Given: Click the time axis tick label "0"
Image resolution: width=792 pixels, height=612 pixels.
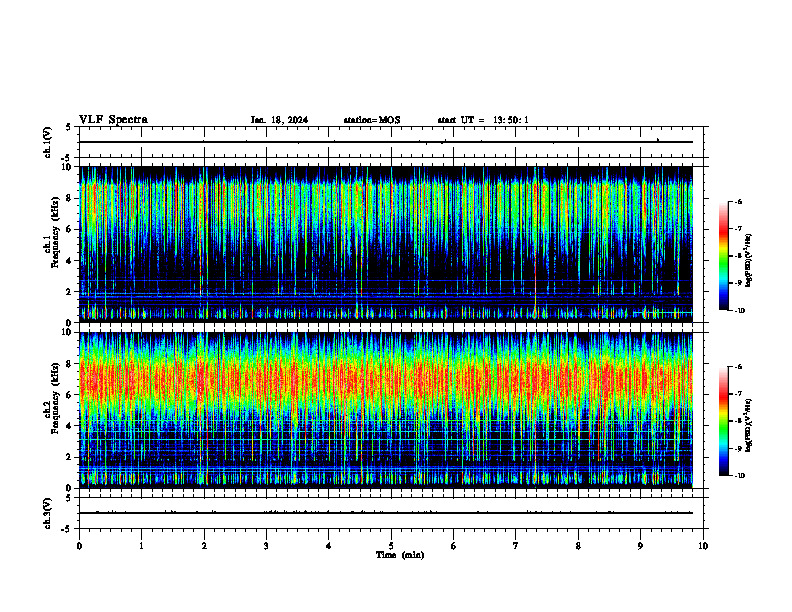Looking at the screenshot, I should click(x=79, y=546).
